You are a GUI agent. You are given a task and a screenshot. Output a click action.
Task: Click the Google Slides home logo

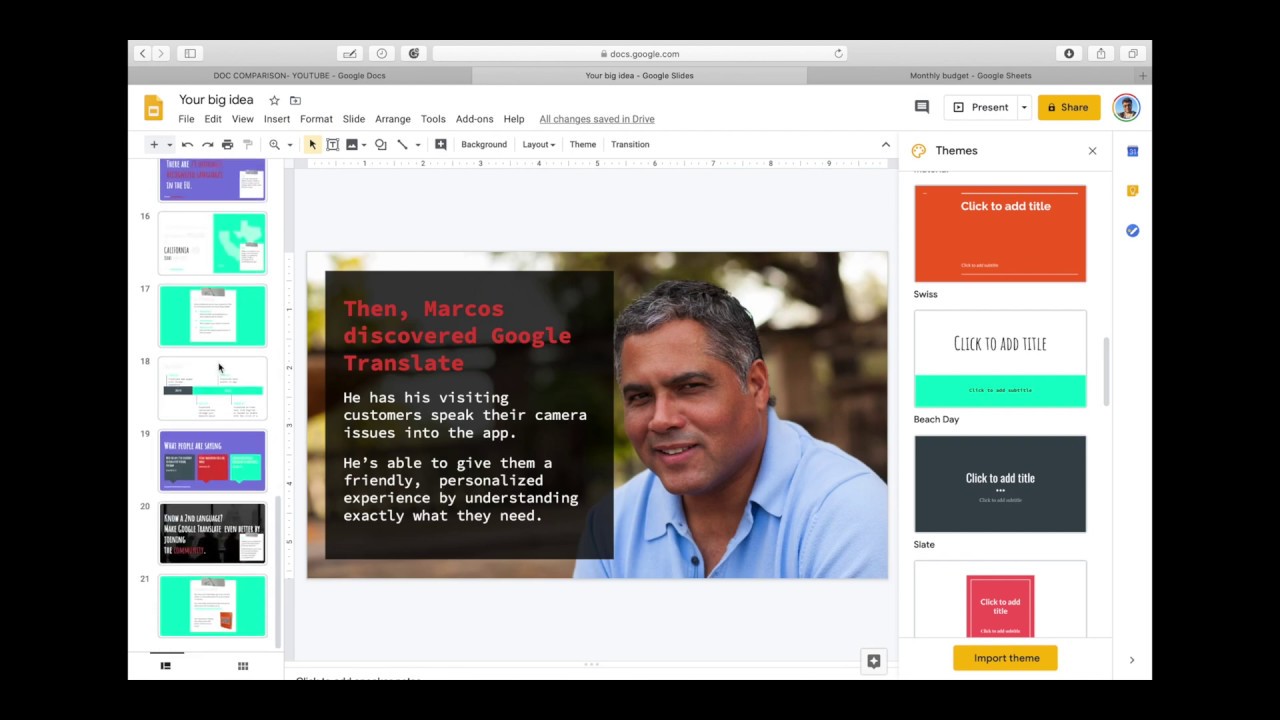pyautogui.click(x=153, y=108)
